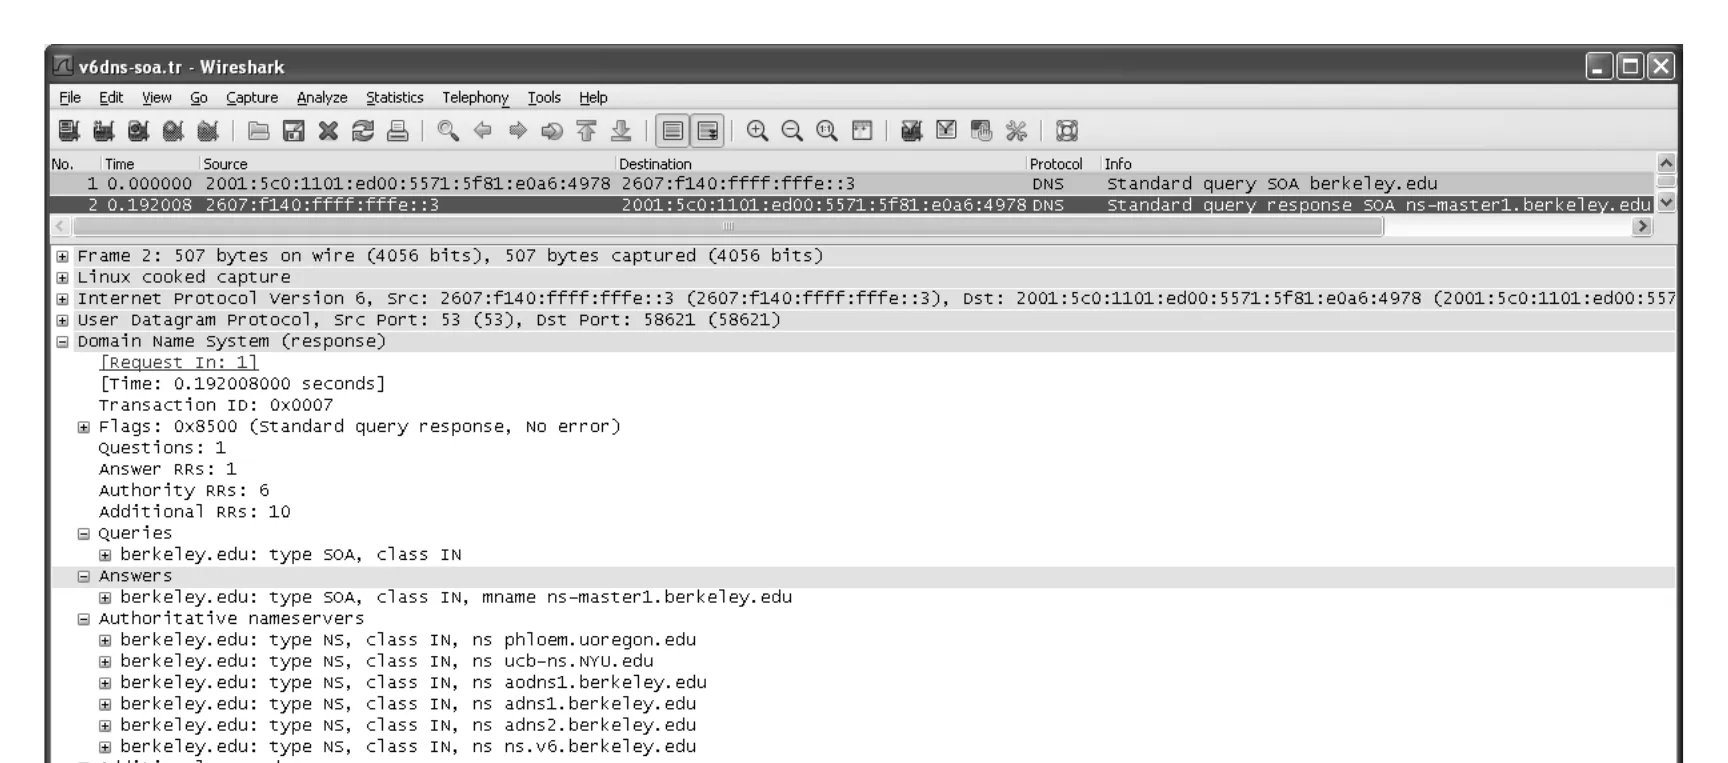Image resolution: width=1728 pixels, height=763 pixels.
Task: Collapse the Answers section
Action: [x=84, y=577]
